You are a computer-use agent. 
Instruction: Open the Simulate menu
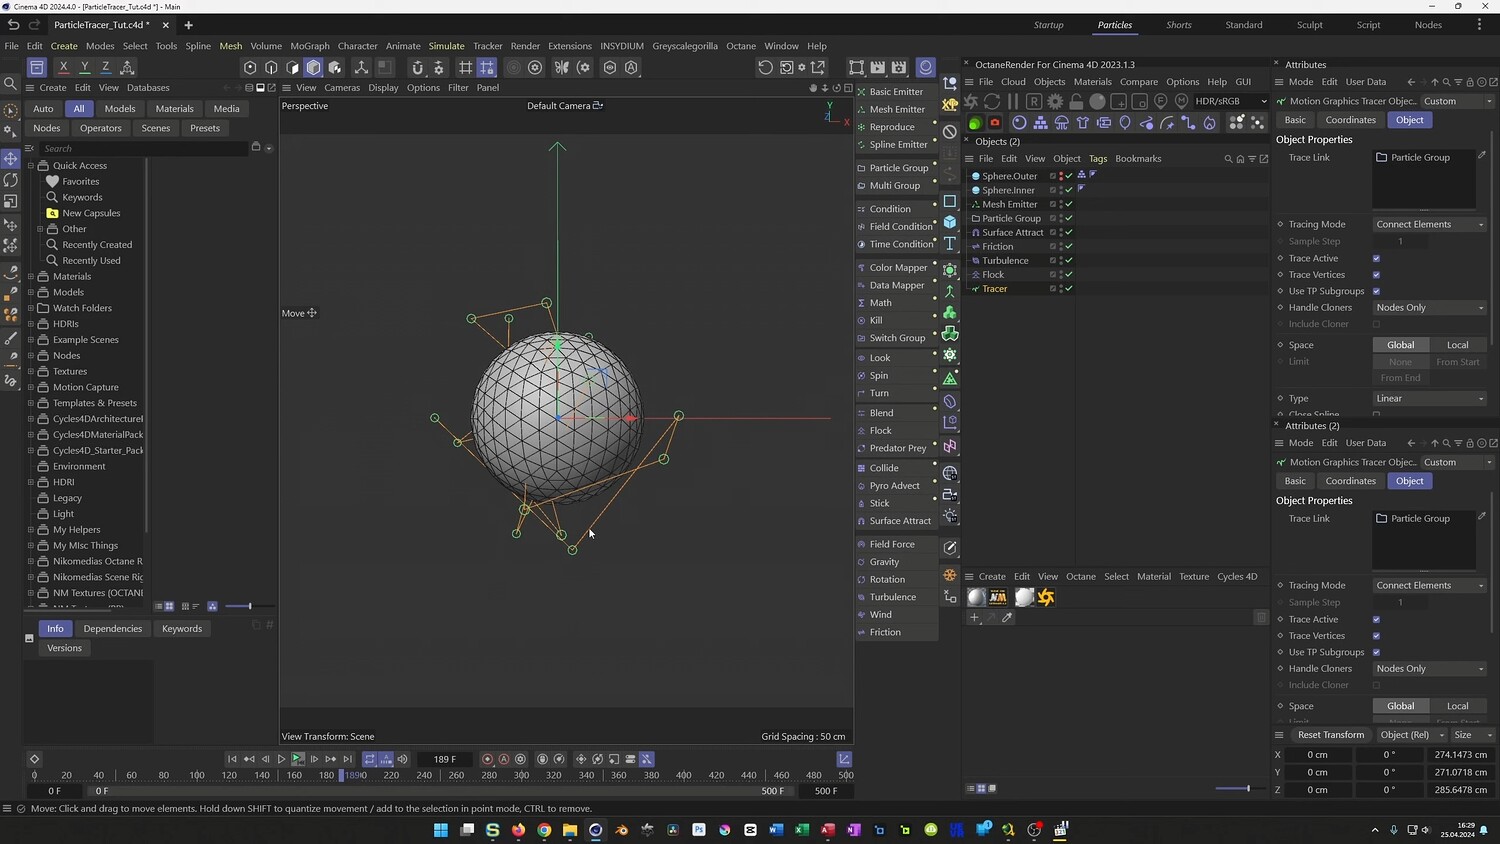446,46
